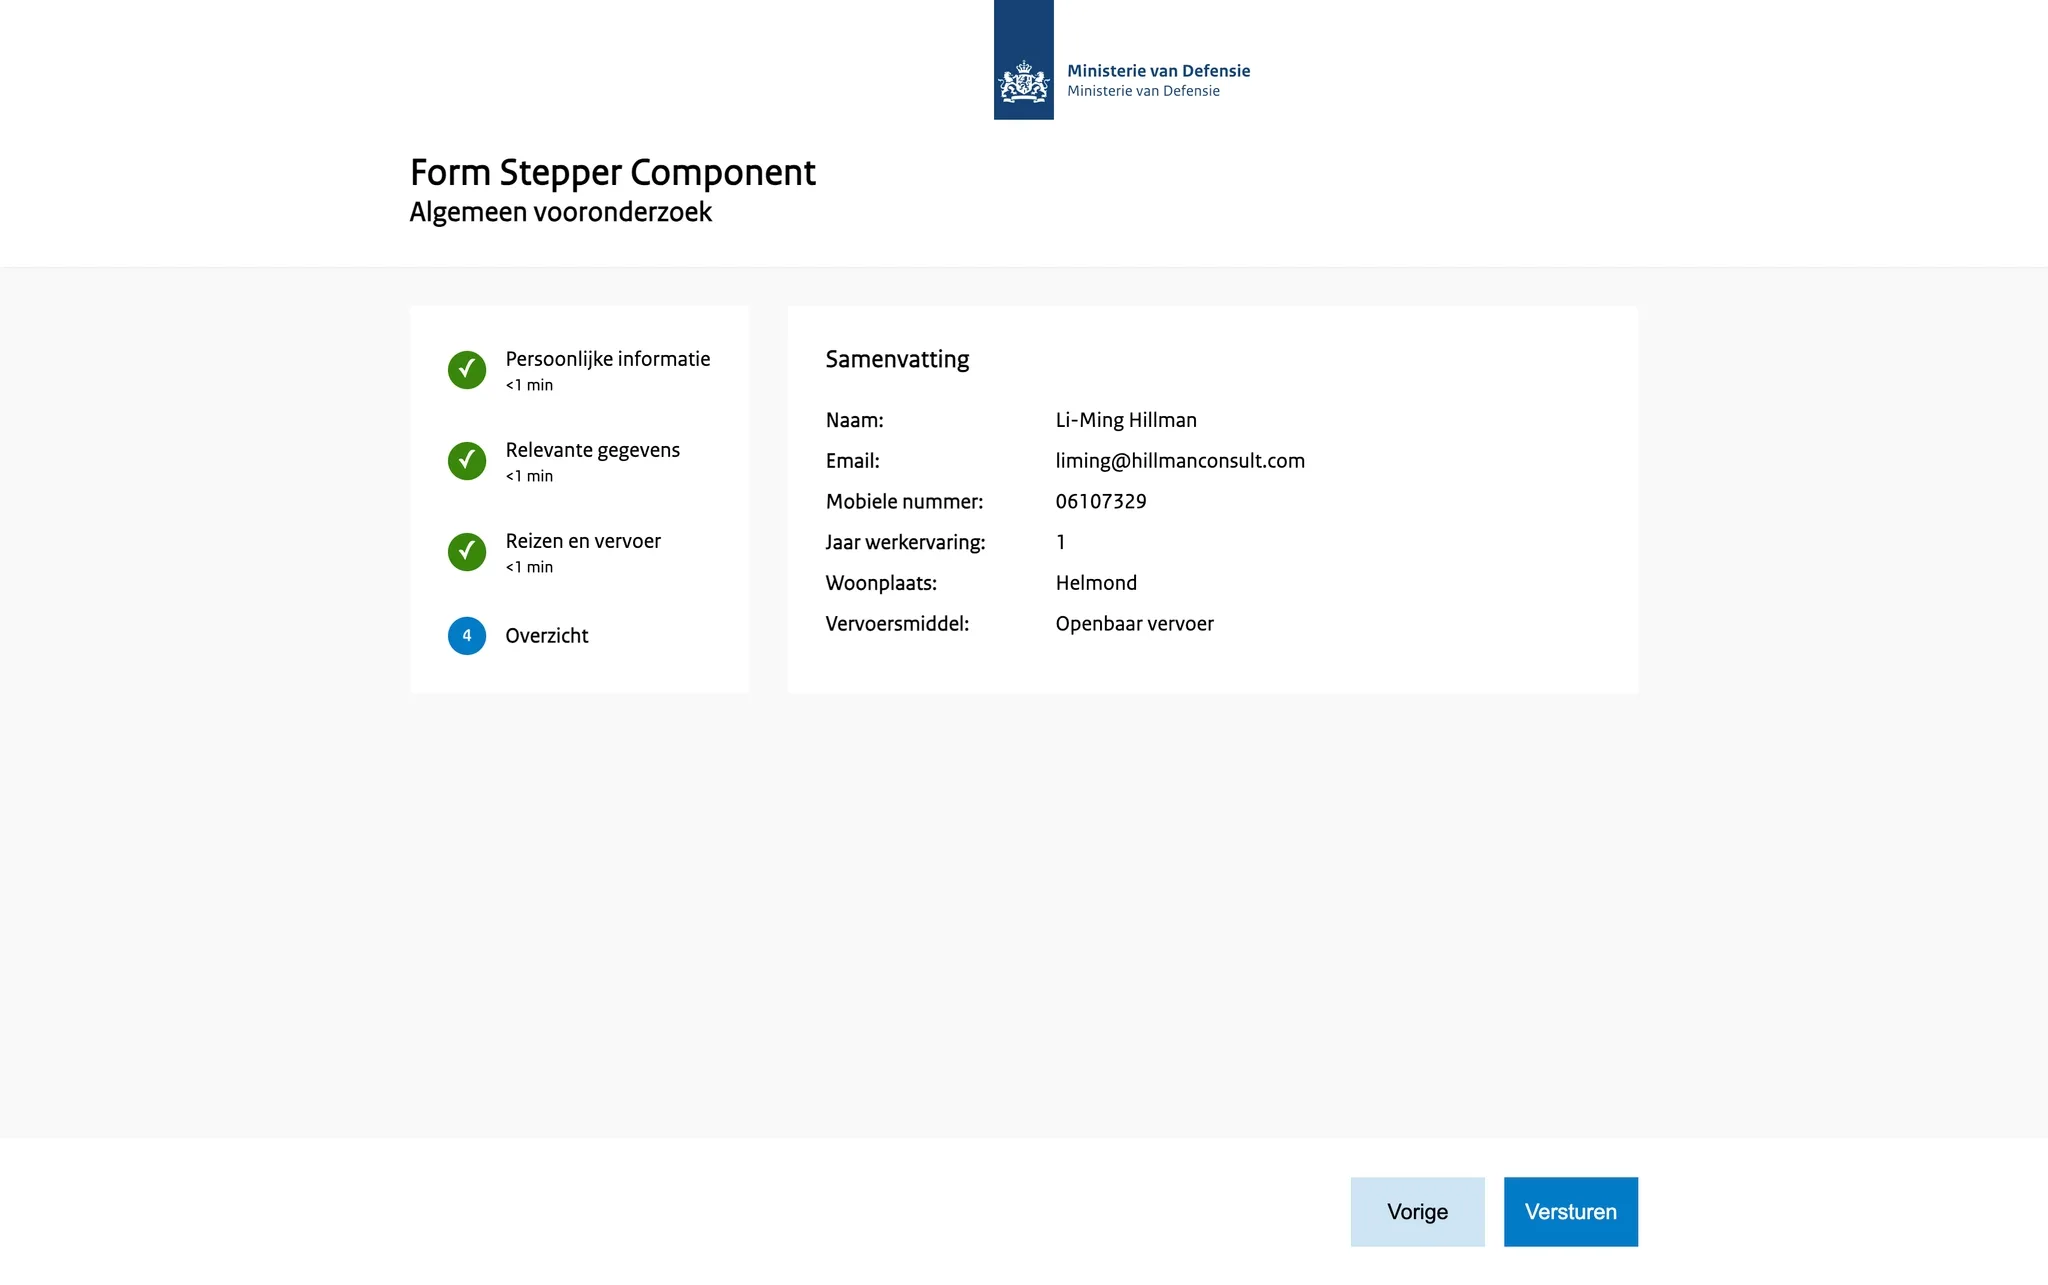Viewport: 2048px width, 1285px height.
Task: Click '<1 min' under Relevante gegevens
Action: pyautogui.click(x=529, y=476)
